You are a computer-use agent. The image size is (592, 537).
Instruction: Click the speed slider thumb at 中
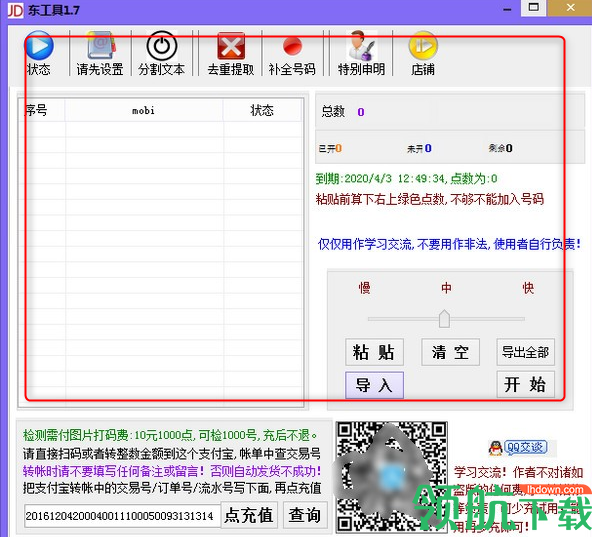[x=444, y=319]
